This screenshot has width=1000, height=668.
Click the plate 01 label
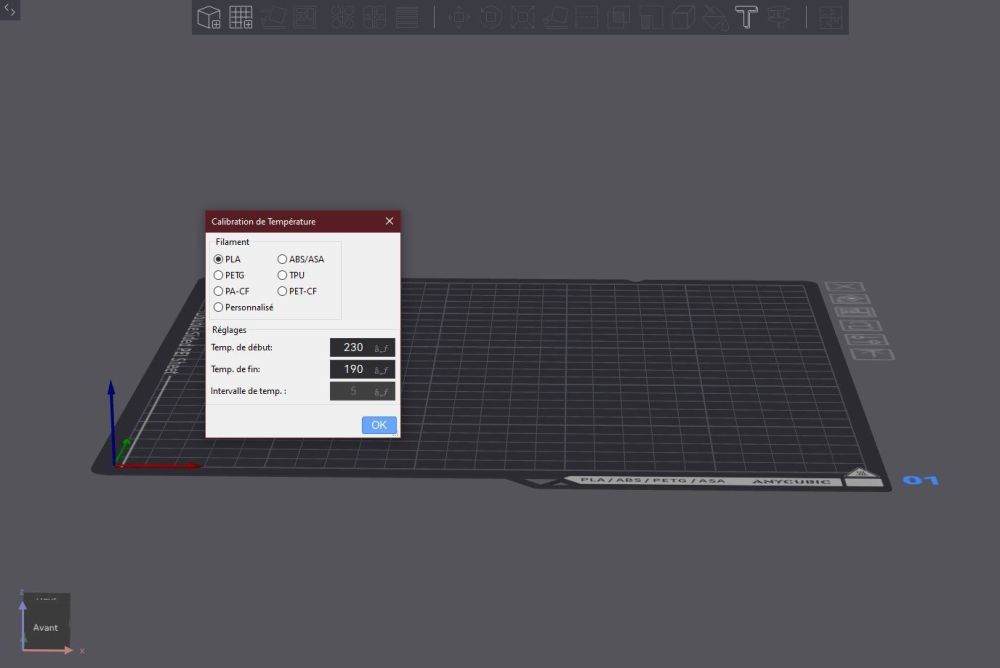click(921, 480)
